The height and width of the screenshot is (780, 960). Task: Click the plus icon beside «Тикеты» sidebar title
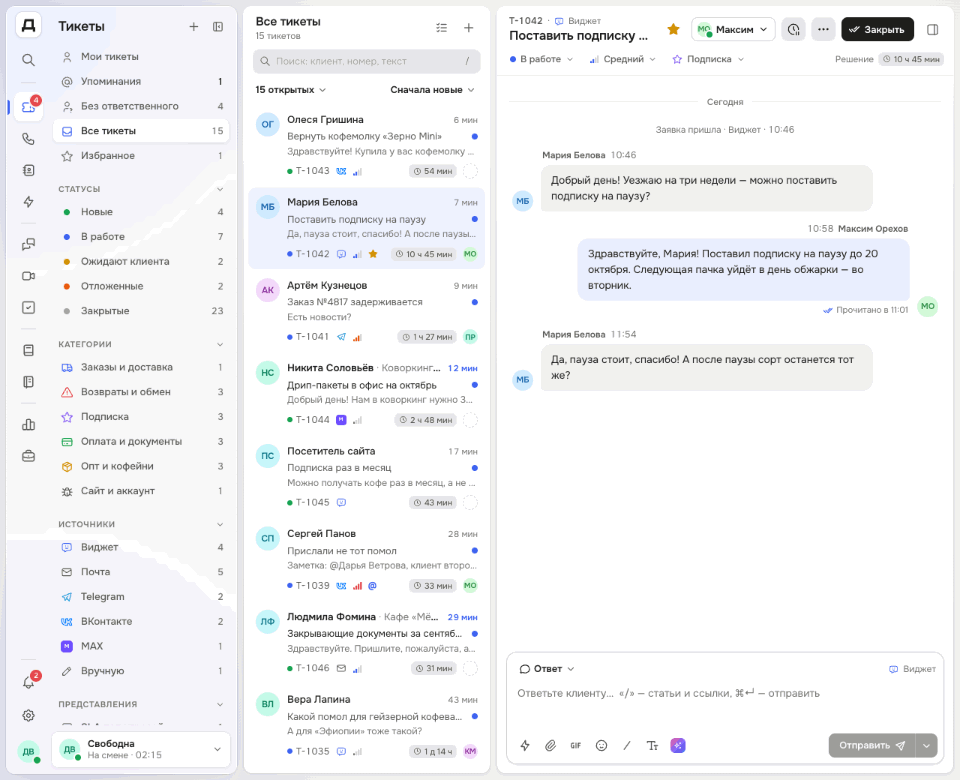[x=193, y=26]
